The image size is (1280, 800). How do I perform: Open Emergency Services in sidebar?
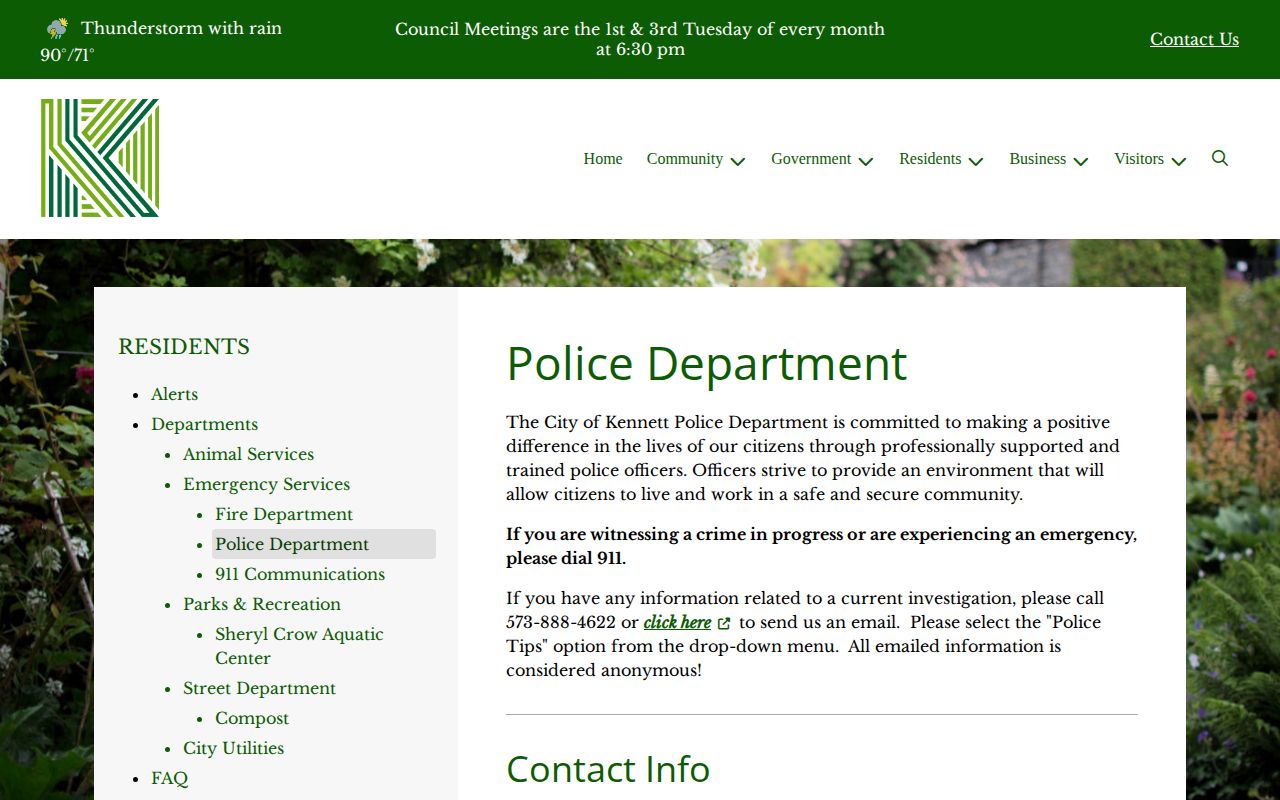(x=267, y=484)
